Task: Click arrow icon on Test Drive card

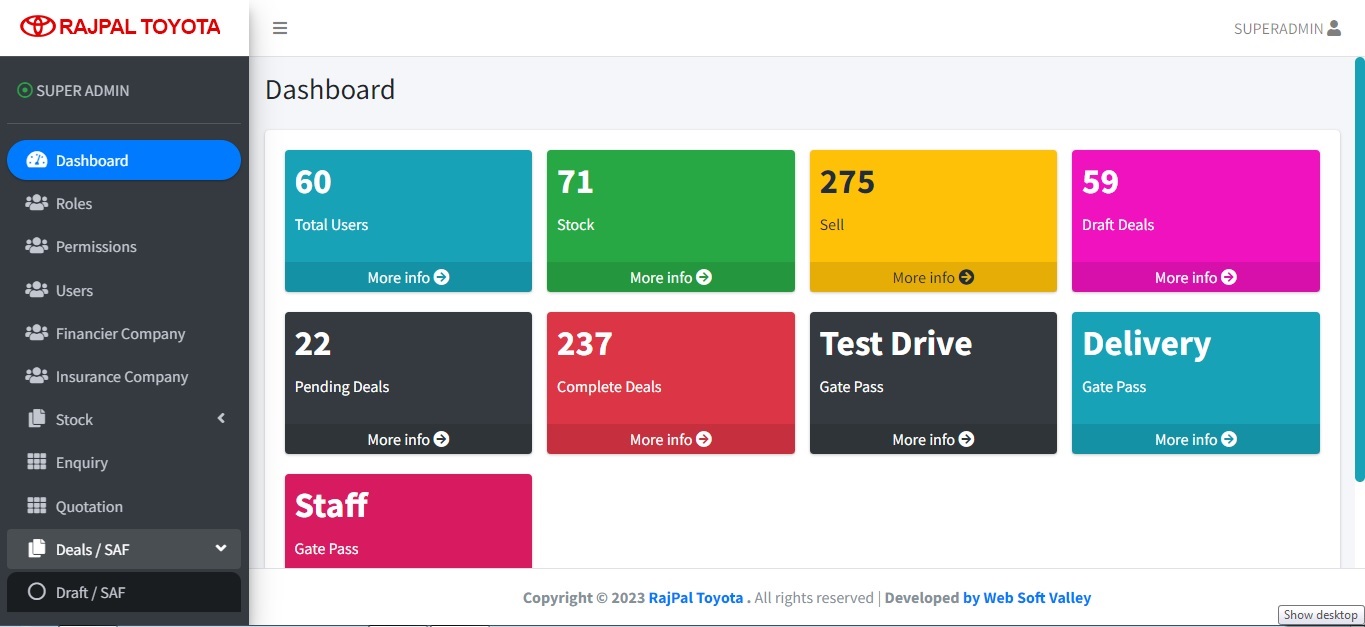Action: pyautogui.click(x=966, y=439)
